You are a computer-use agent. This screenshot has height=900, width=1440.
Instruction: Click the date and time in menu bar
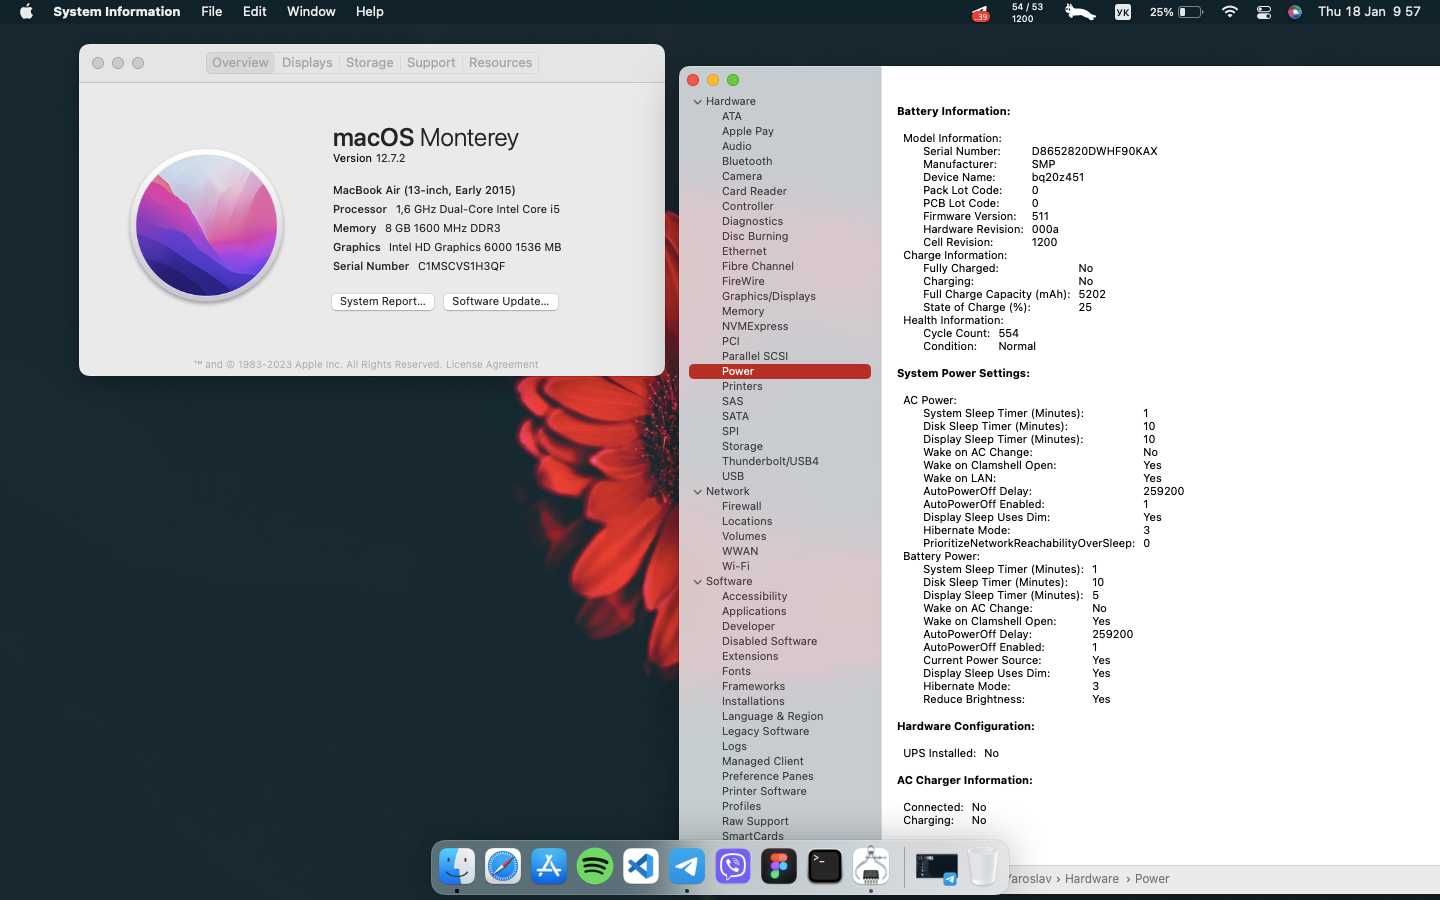point(1369,12)
